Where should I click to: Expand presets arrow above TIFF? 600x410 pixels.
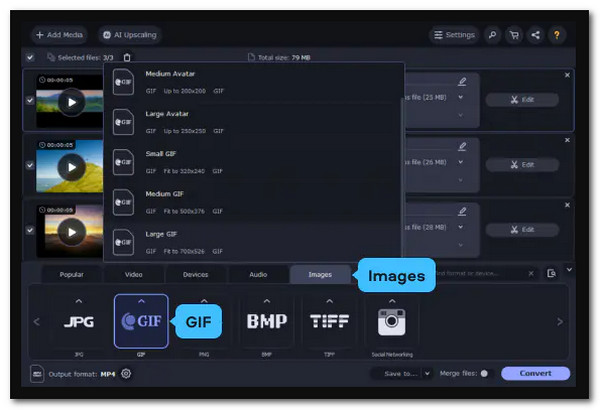coord(329,301)
